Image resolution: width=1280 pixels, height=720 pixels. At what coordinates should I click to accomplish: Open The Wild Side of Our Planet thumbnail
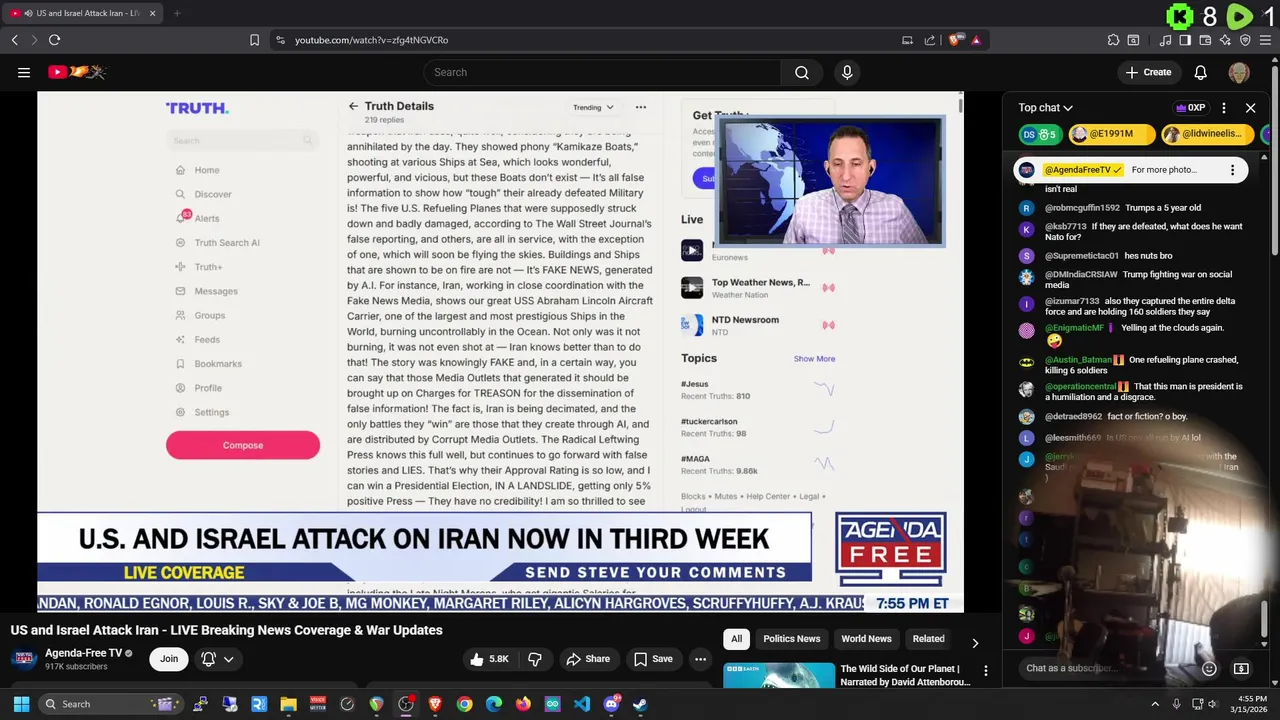coord(779,675)
